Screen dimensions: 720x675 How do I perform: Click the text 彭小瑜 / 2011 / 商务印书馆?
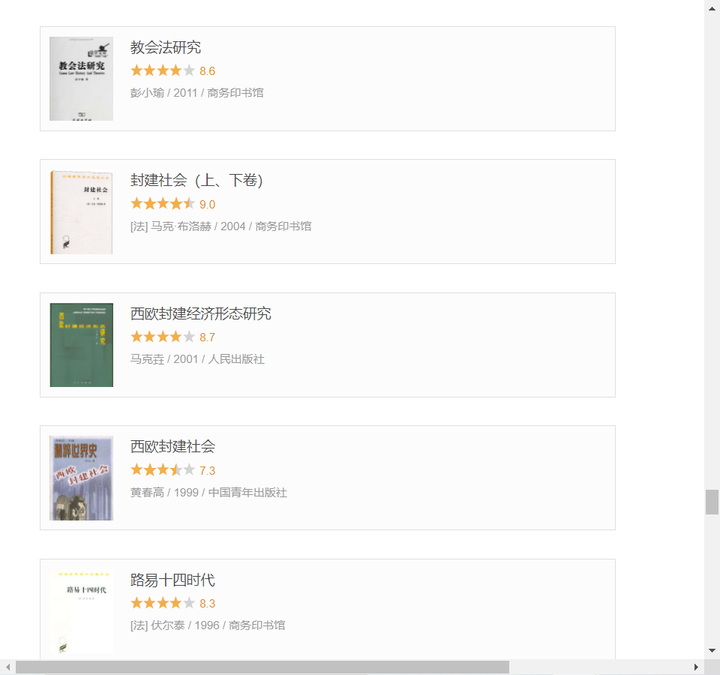pyautogui.click(x=197, y=93)
